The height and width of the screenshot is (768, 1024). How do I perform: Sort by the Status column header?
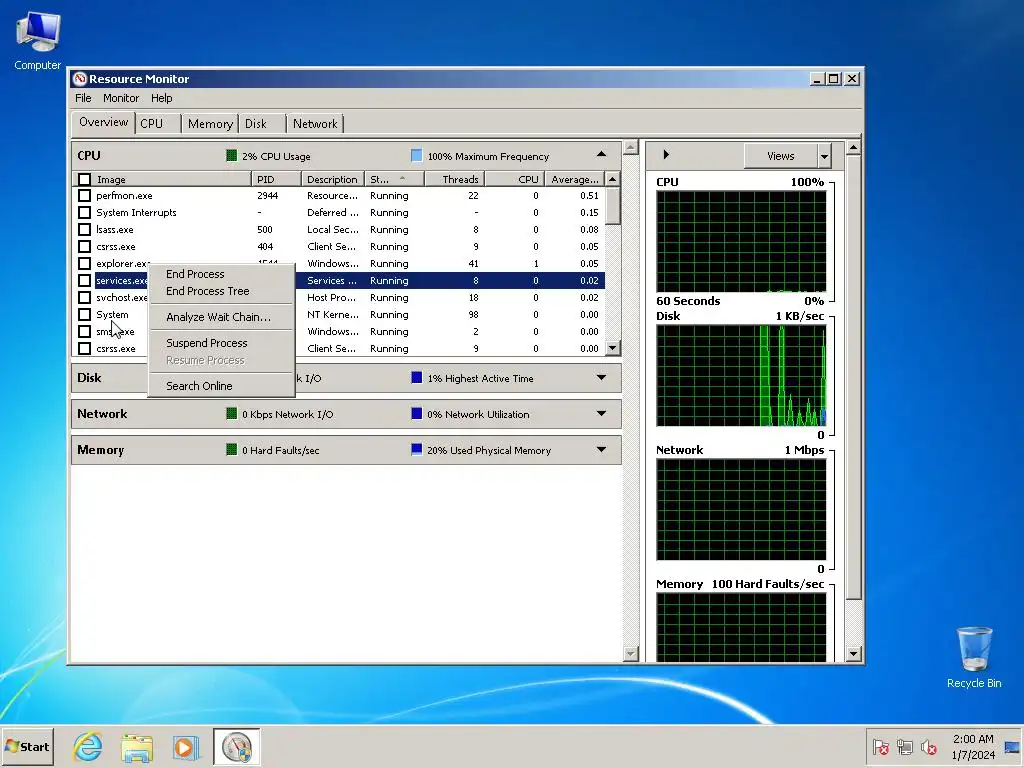(x=394, y=179)
